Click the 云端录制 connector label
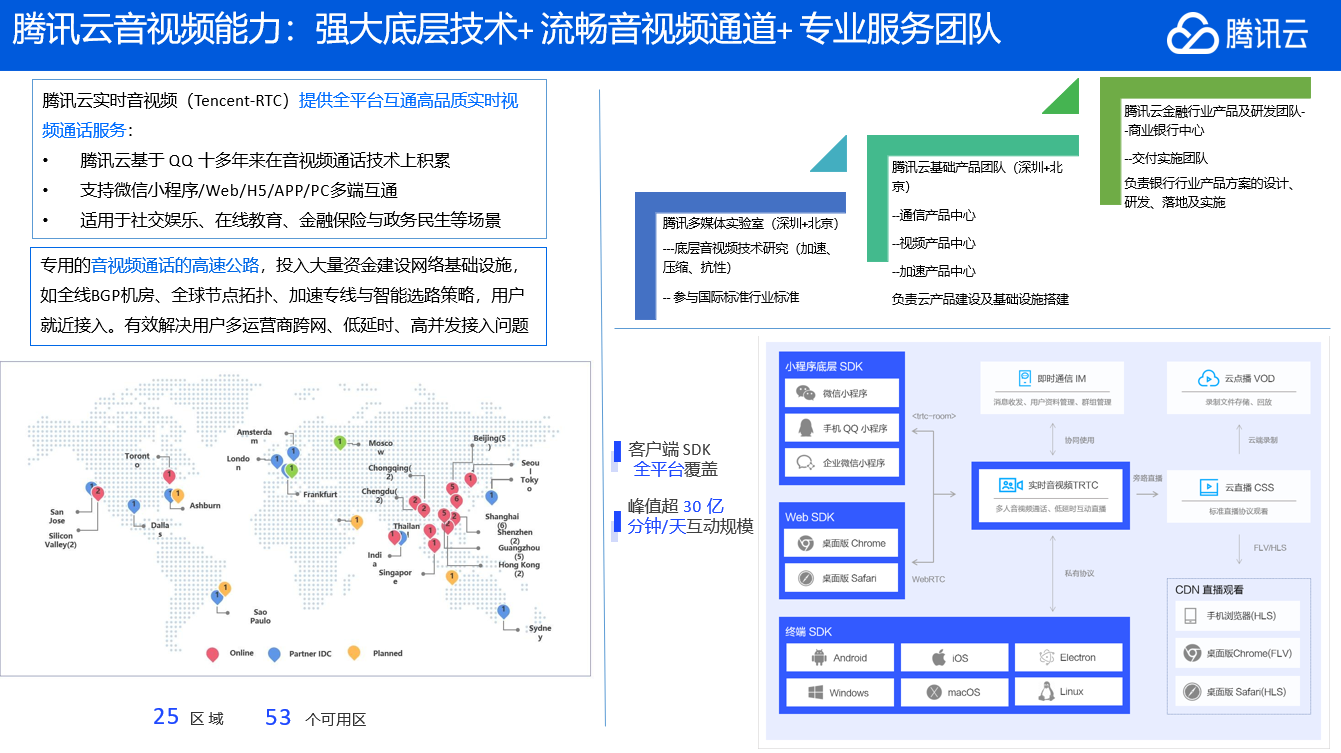 (x=1263, y=440)
